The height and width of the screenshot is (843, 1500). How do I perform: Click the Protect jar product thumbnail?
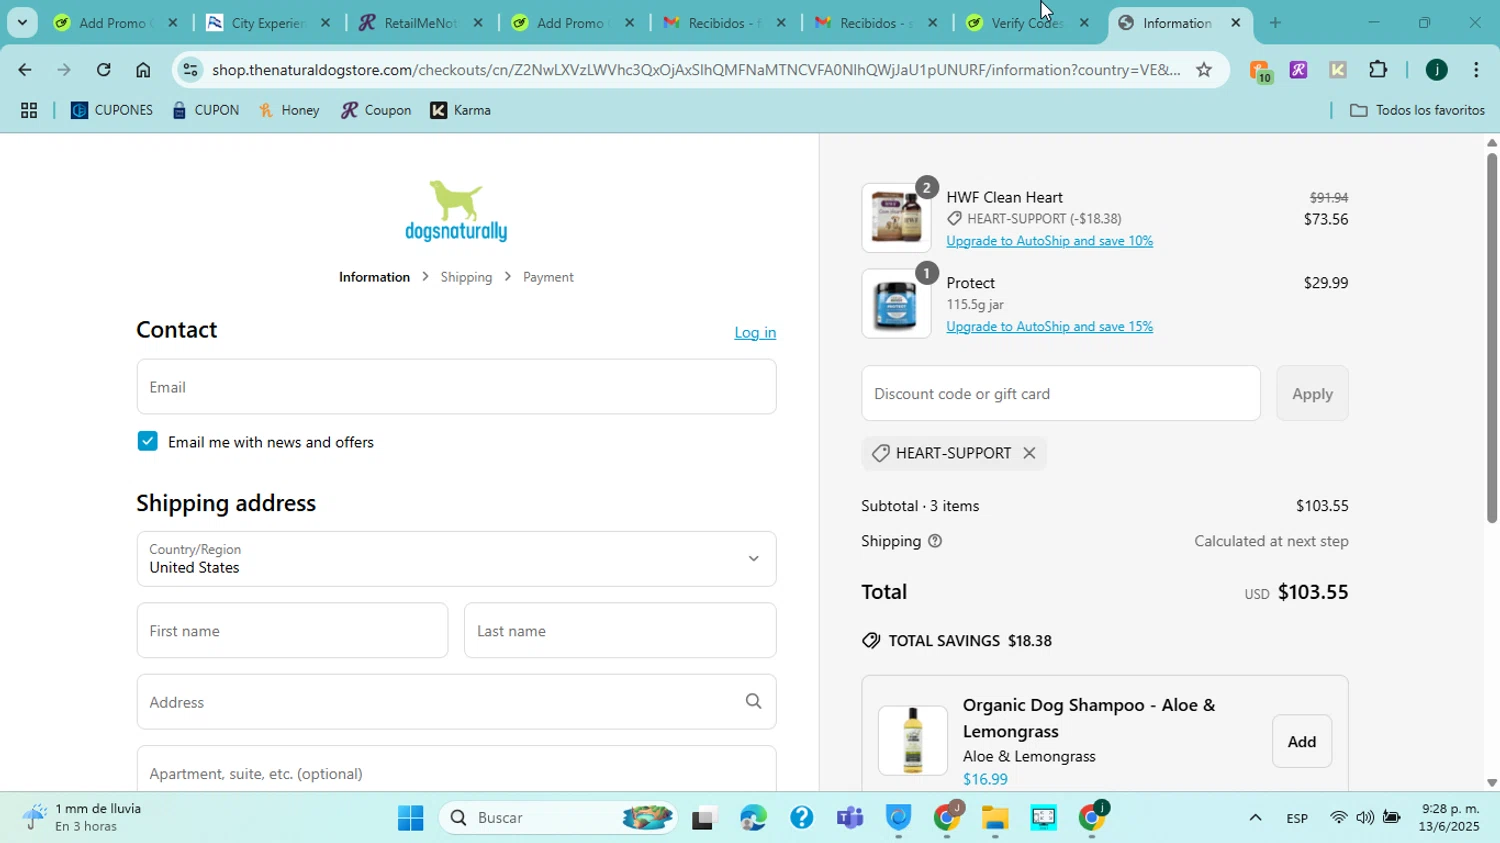pyautogui.click(x=896, y=304)
